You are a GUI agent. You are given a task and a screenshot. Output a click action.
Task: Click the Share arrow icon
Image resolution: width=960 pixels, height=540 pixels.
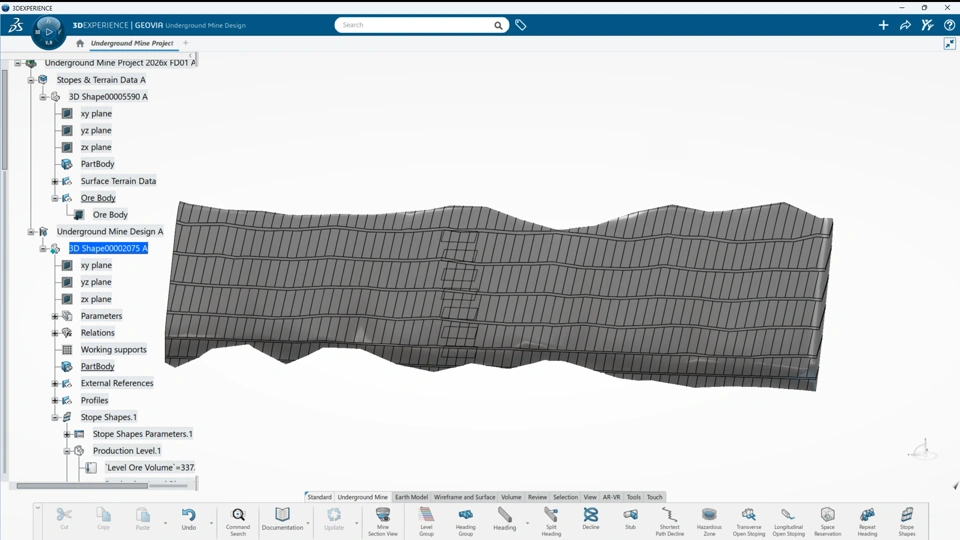click(x=905, y=25)
